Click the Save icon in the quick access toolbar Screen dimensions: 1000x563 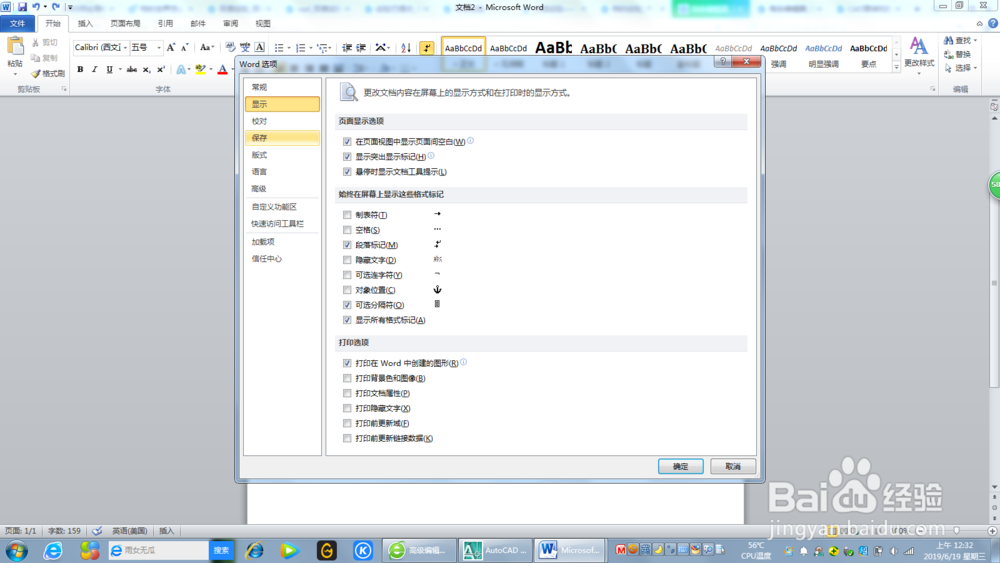(x=22, y=7)
